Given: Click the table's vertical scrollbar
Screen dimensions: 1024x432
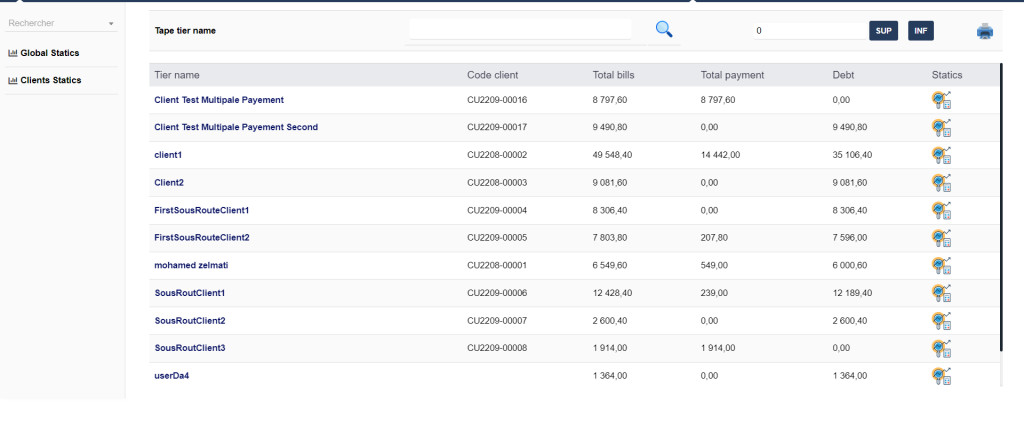Looking at the screenshot, I should pos(1001,200).
